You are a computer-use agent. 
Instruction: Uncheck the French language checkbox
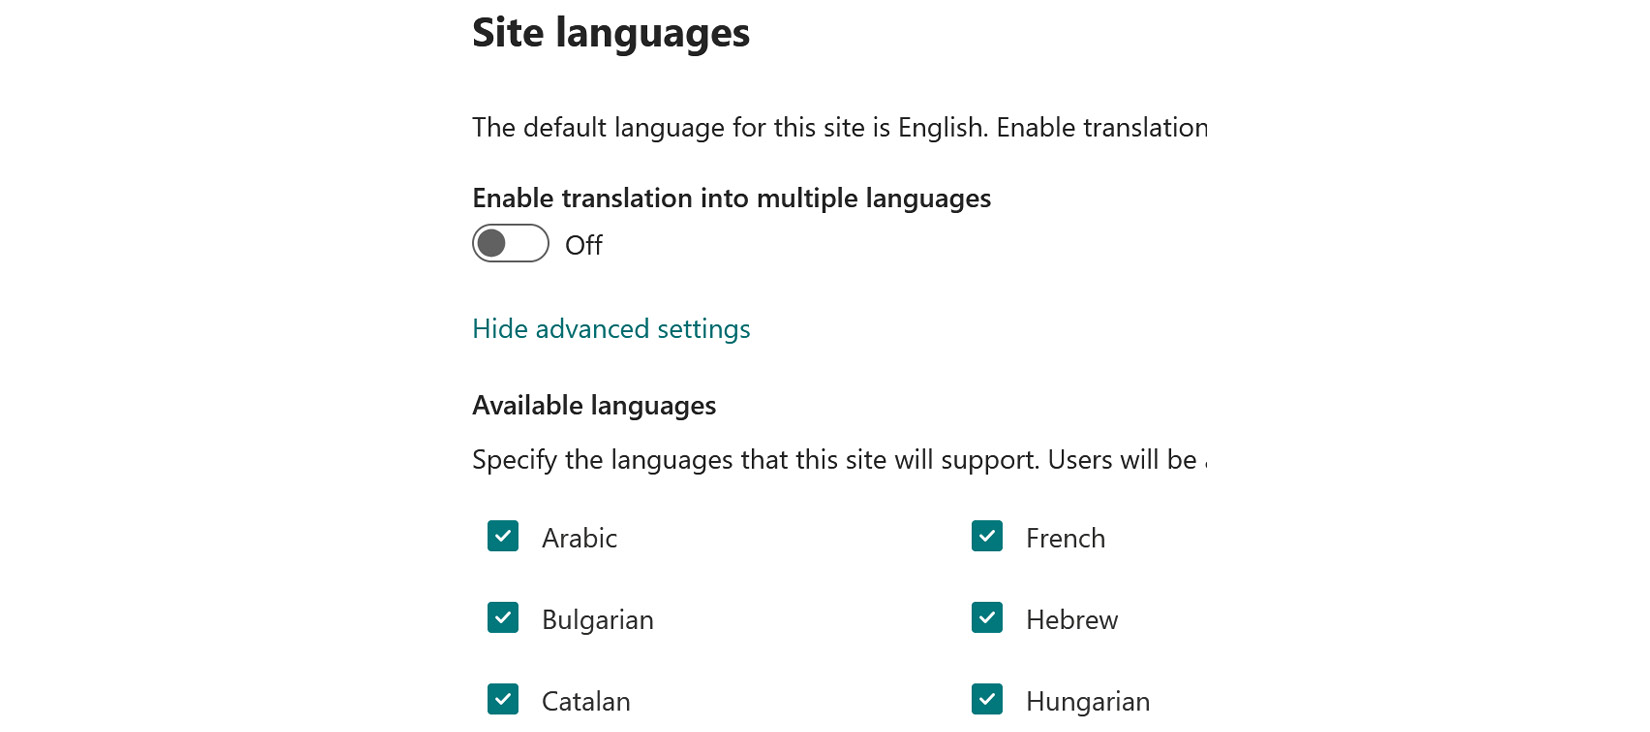coord(987,537)
